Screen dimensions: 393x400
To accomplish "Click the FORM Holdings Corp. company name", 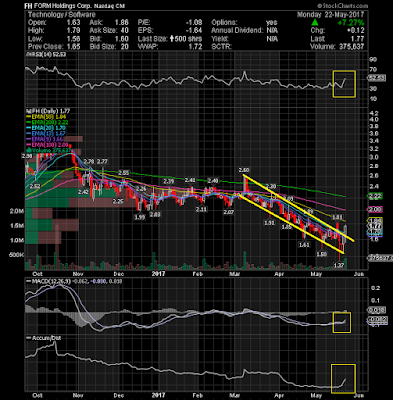I will tap(62, 6).
